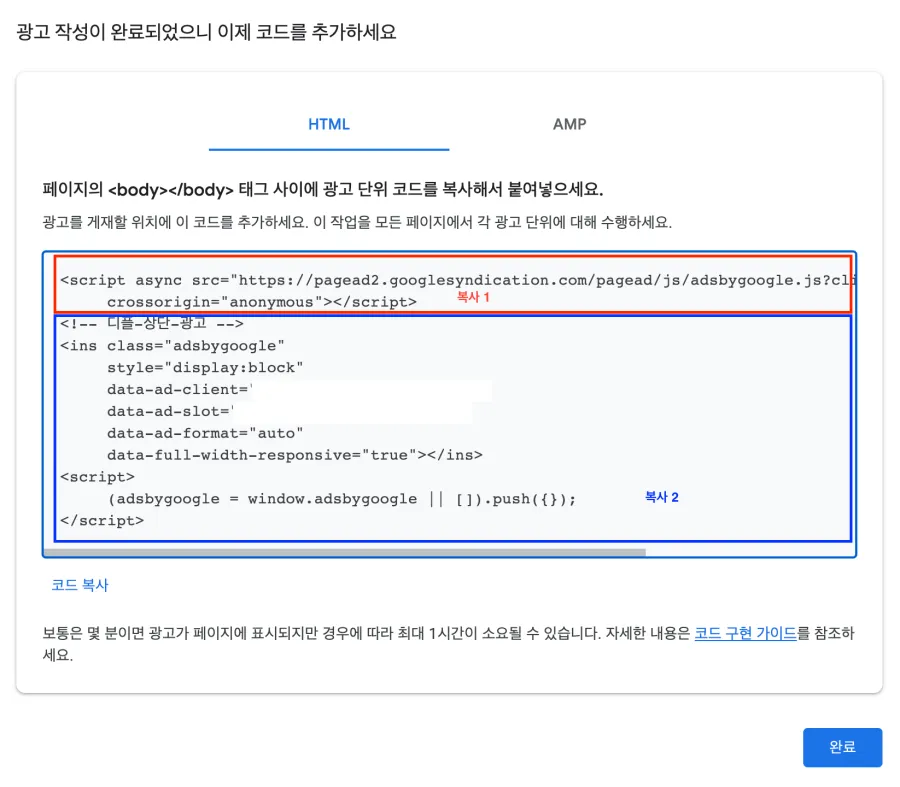Click the script async src code line
The width and height of the screenshot is (900, 787).
coord(457,280)
